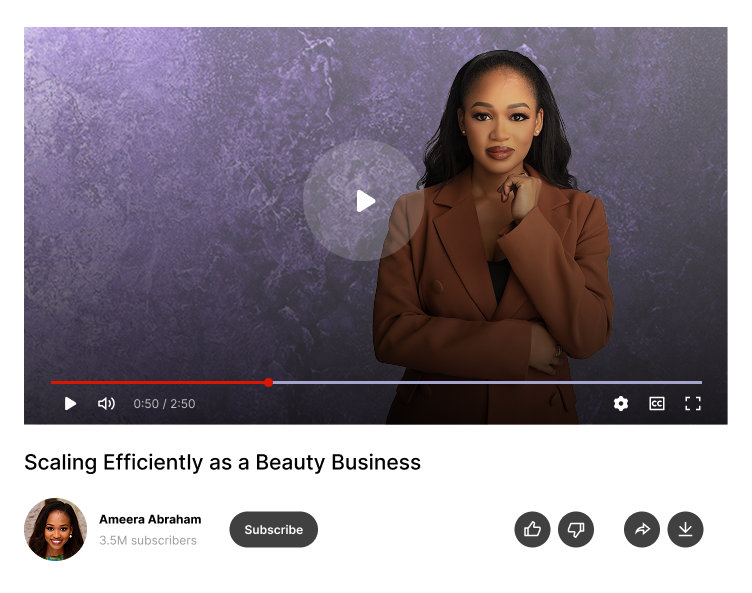Open video settings with the gear icon

click(621, 403)
